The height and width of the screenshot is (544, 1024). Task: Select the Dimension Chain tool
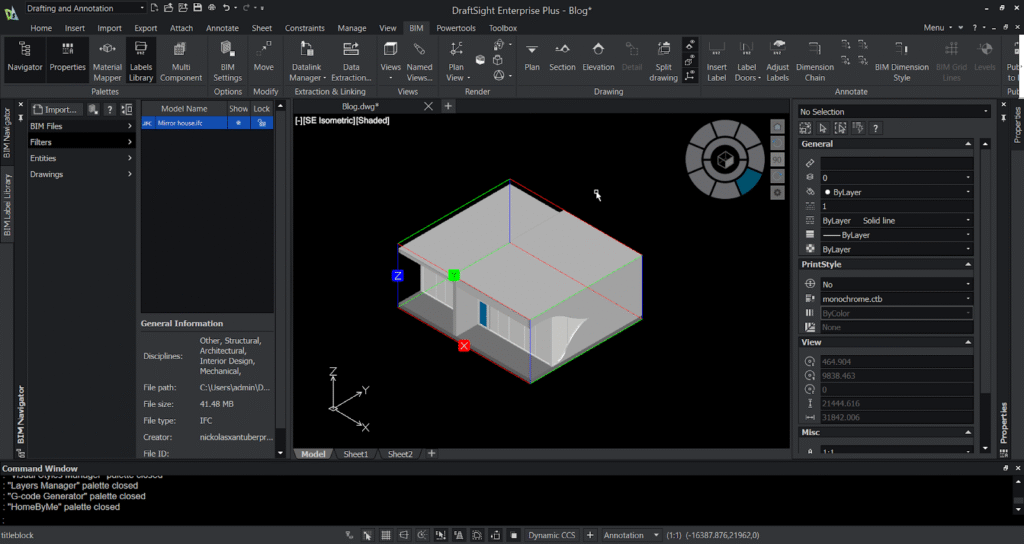tap(815, 60)
